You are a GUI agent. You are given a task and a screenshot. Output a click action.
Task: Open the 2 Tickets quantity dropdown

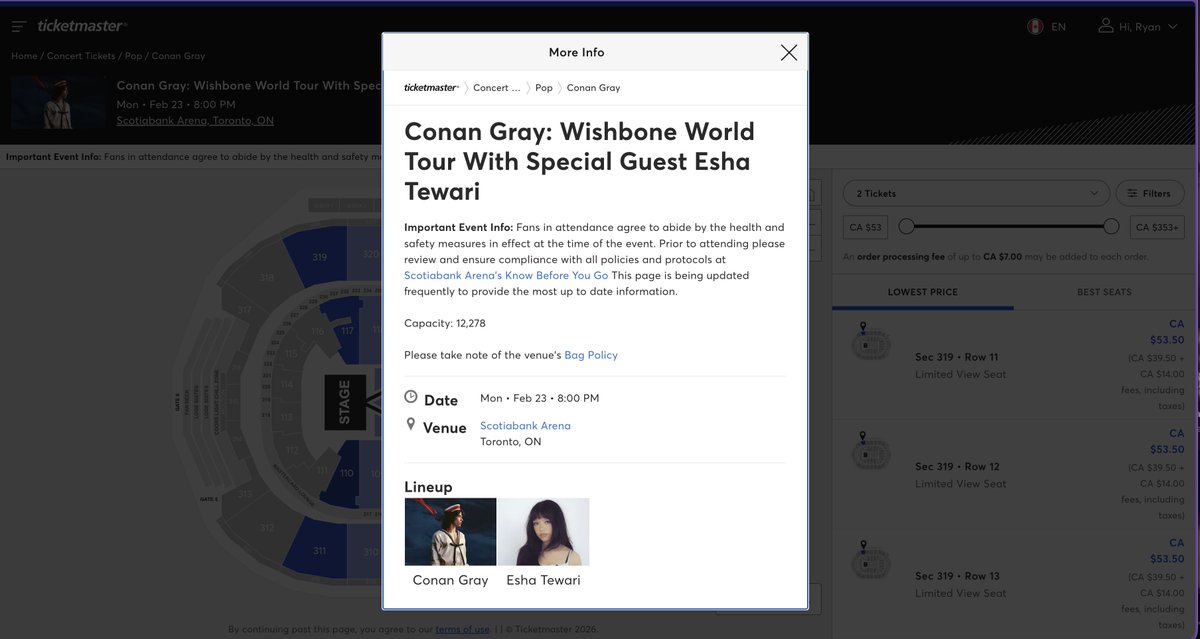(976, 193)
